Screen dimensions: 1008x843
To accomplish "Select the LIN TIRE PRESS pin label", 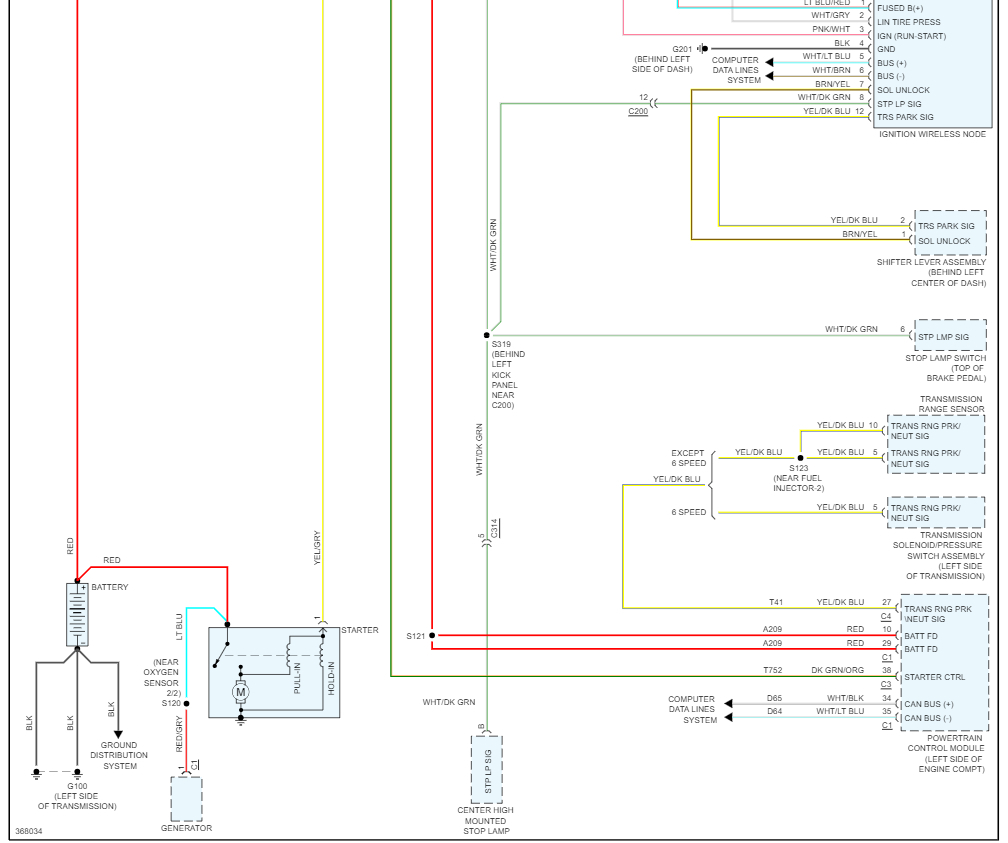I will (908, 22).
